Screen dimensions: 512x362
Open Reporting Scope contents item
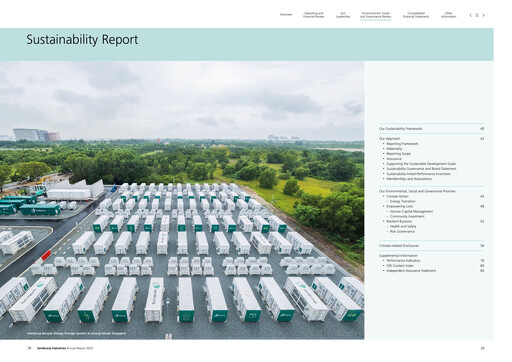tap(399, 154)
